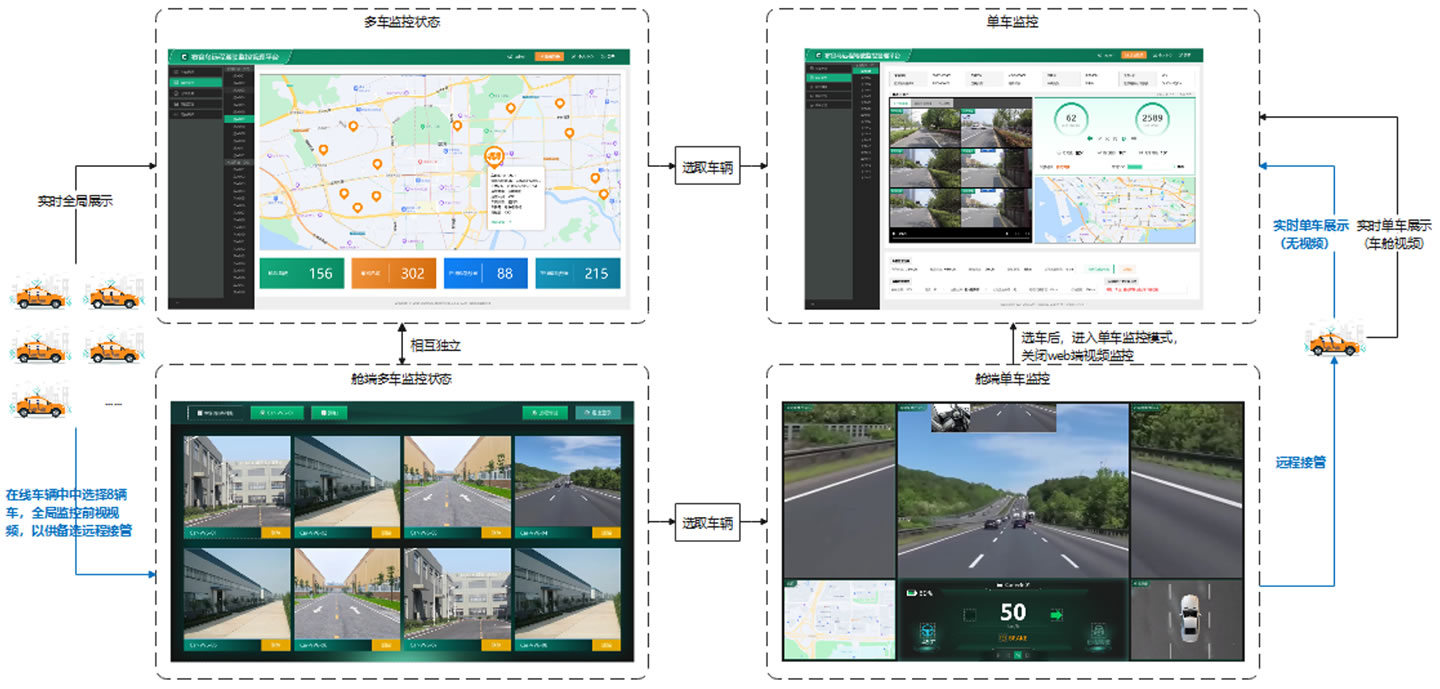
Task: Open the first tab above the camera video grid
Action: click(901, 103)
